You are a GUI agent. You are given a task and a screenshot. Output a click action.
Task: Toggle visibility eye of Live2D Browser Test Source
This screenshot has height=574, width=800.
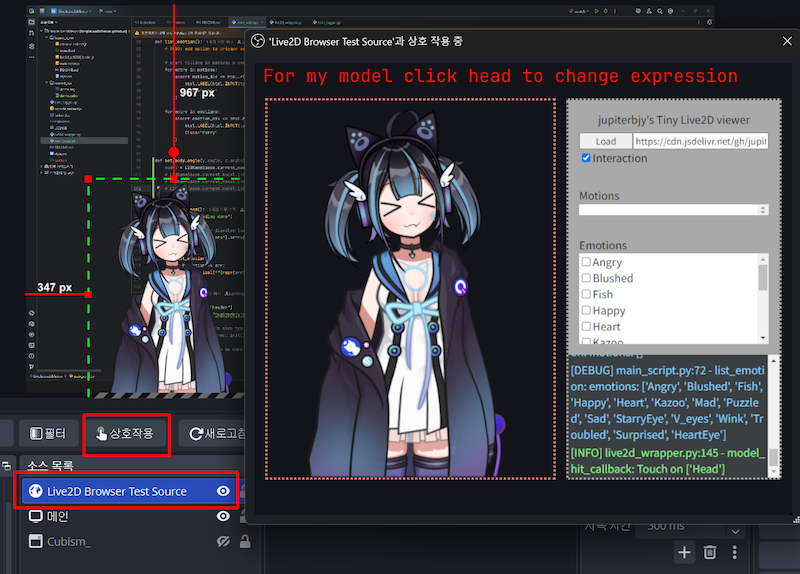point(224,491)
